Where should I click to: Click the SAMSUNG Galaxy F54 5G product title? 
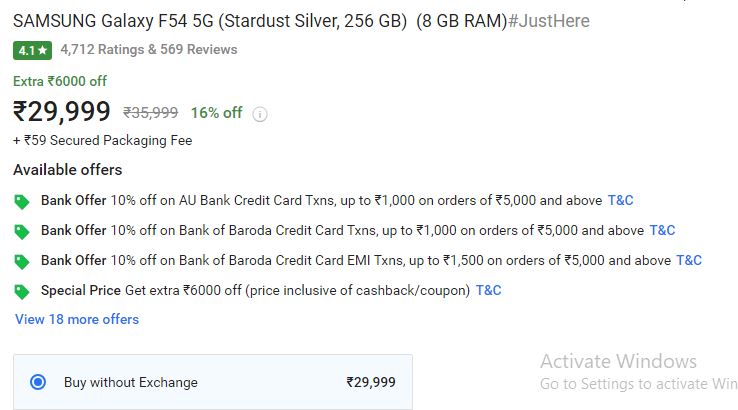[x=260, y=21]
